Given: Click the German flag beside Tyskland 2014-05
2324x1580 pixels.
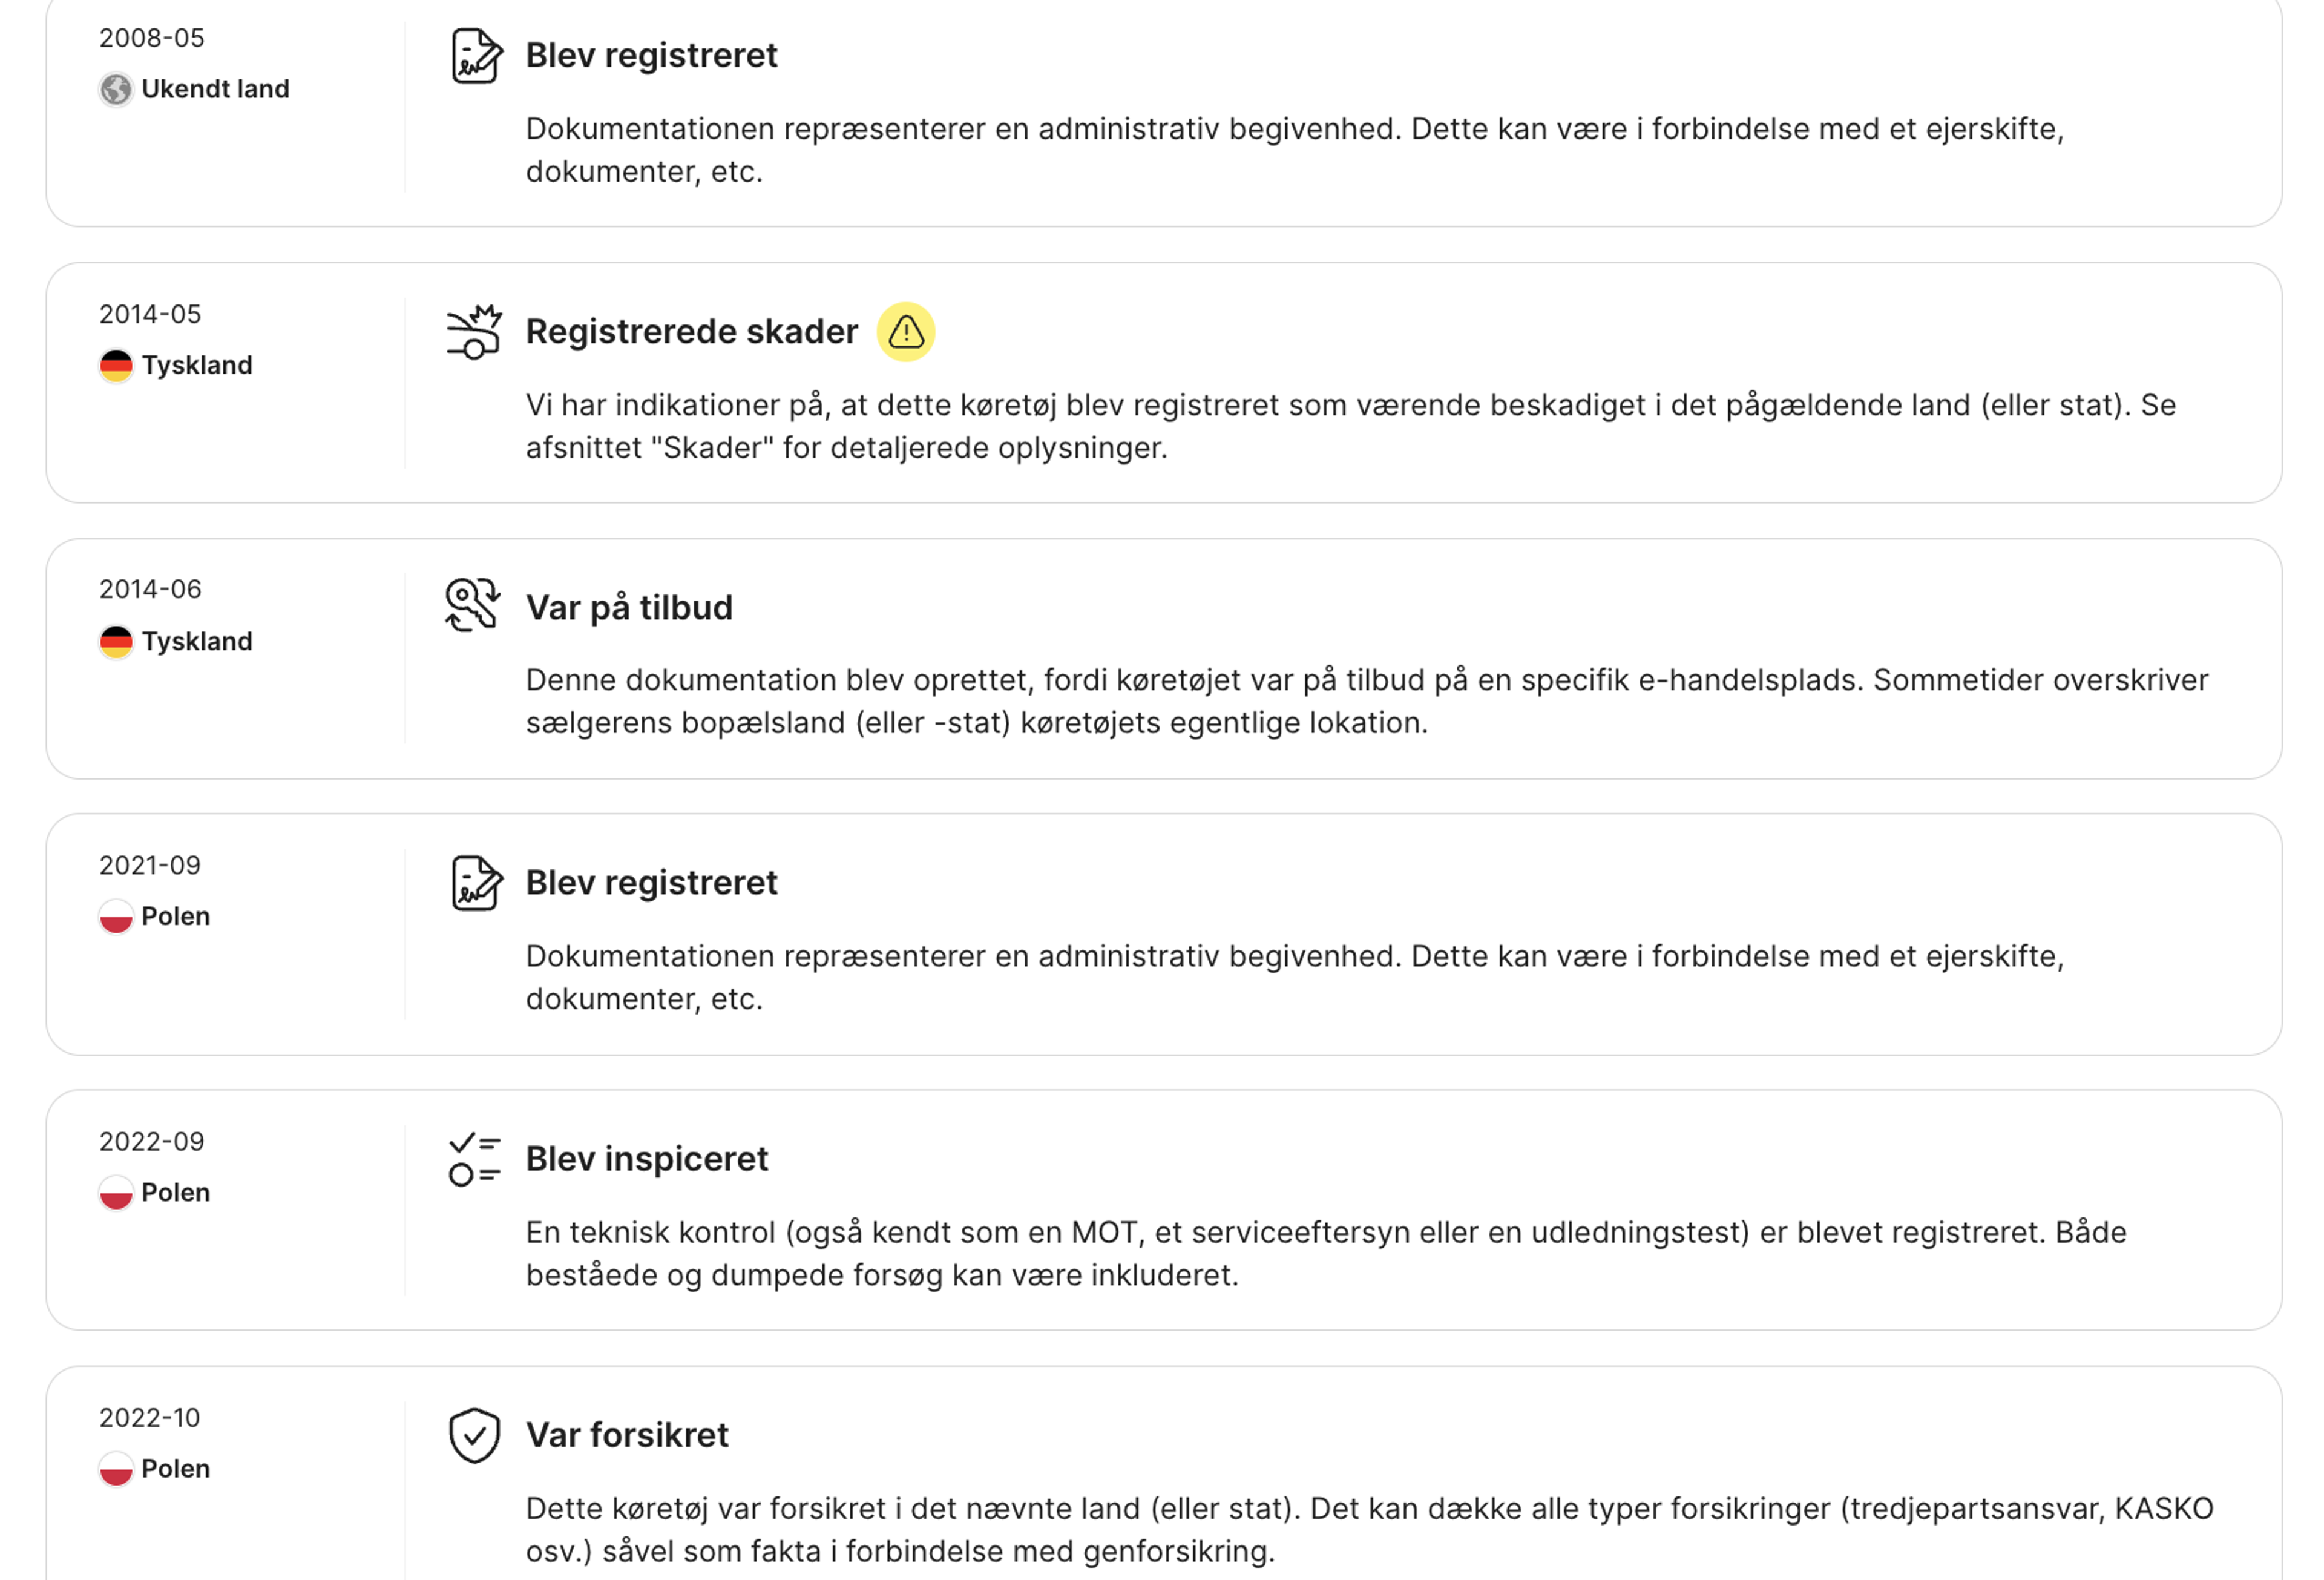Looking at the screenshot, I should tap(115, 365).
